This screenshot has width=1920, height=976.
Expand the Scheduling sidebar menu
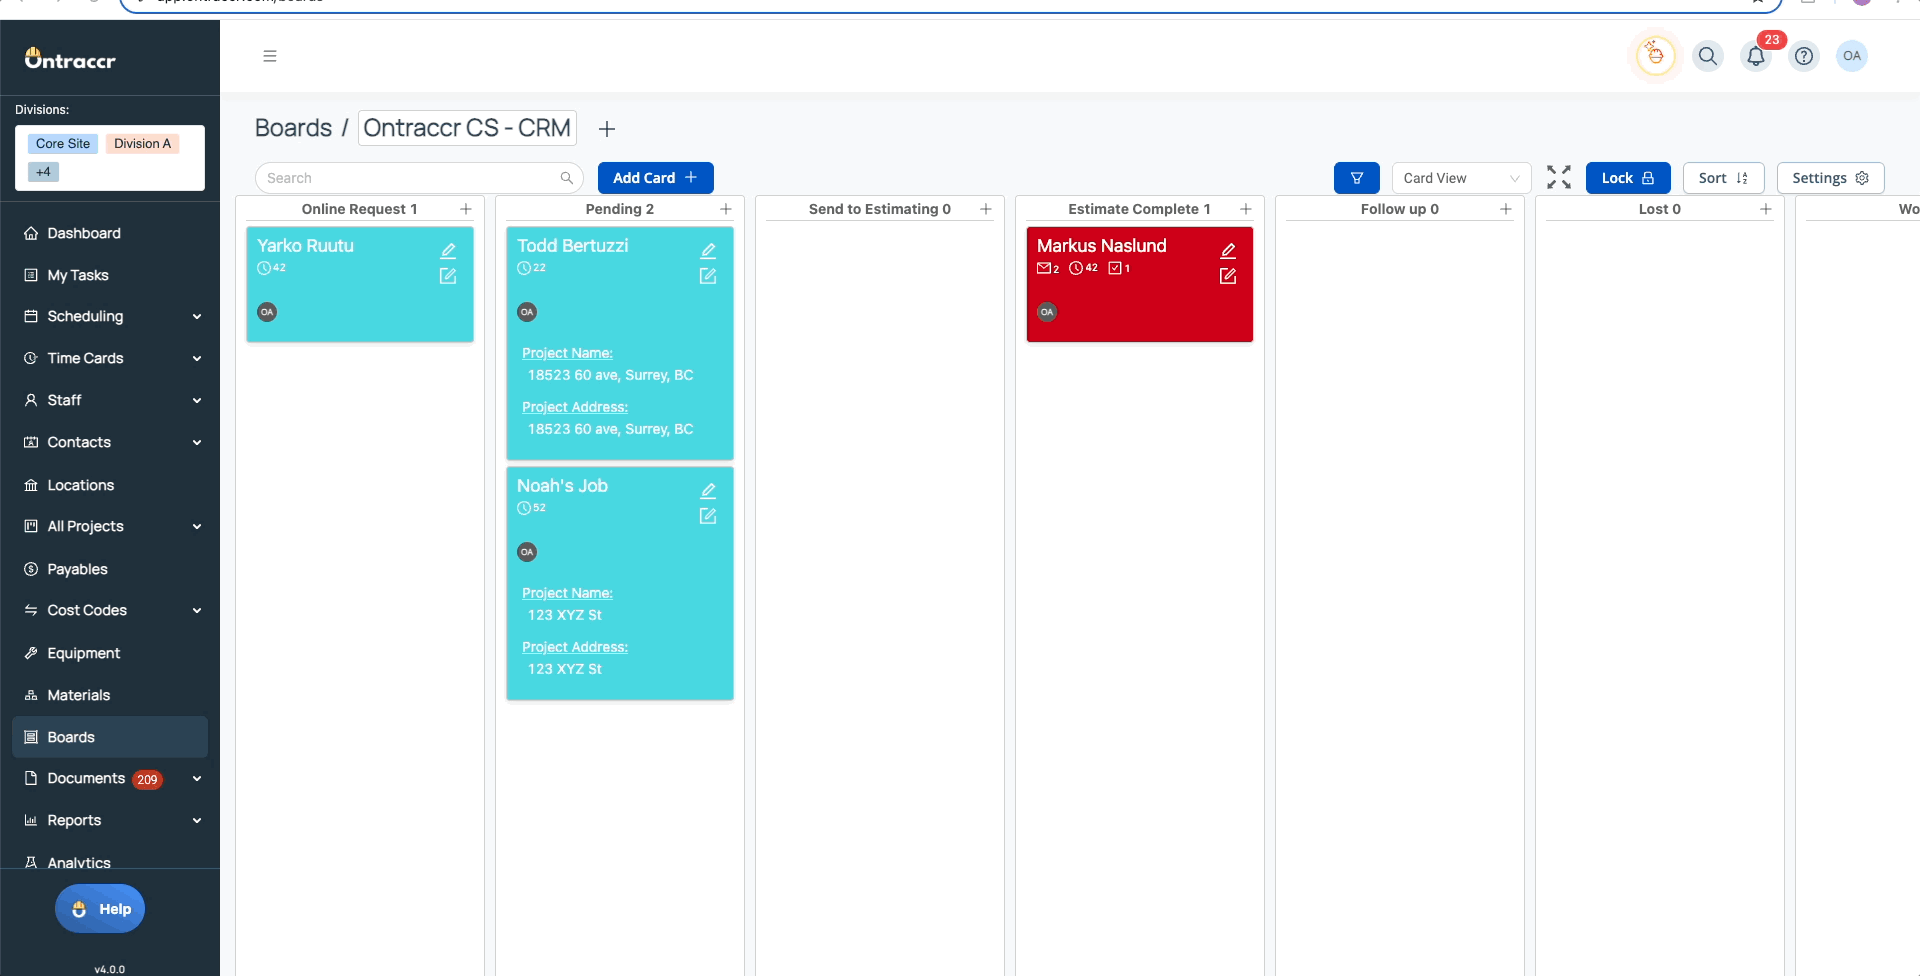click(110, 316)
